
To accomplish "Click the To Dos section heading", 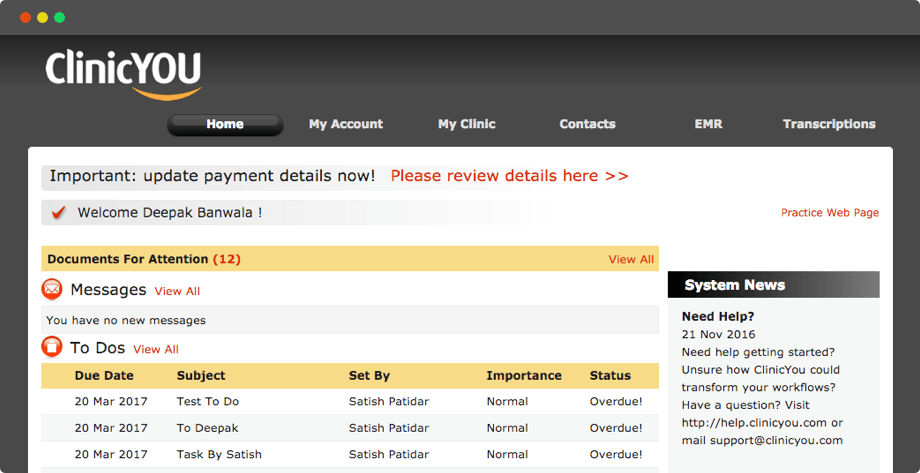I will [x=97, y=347].
